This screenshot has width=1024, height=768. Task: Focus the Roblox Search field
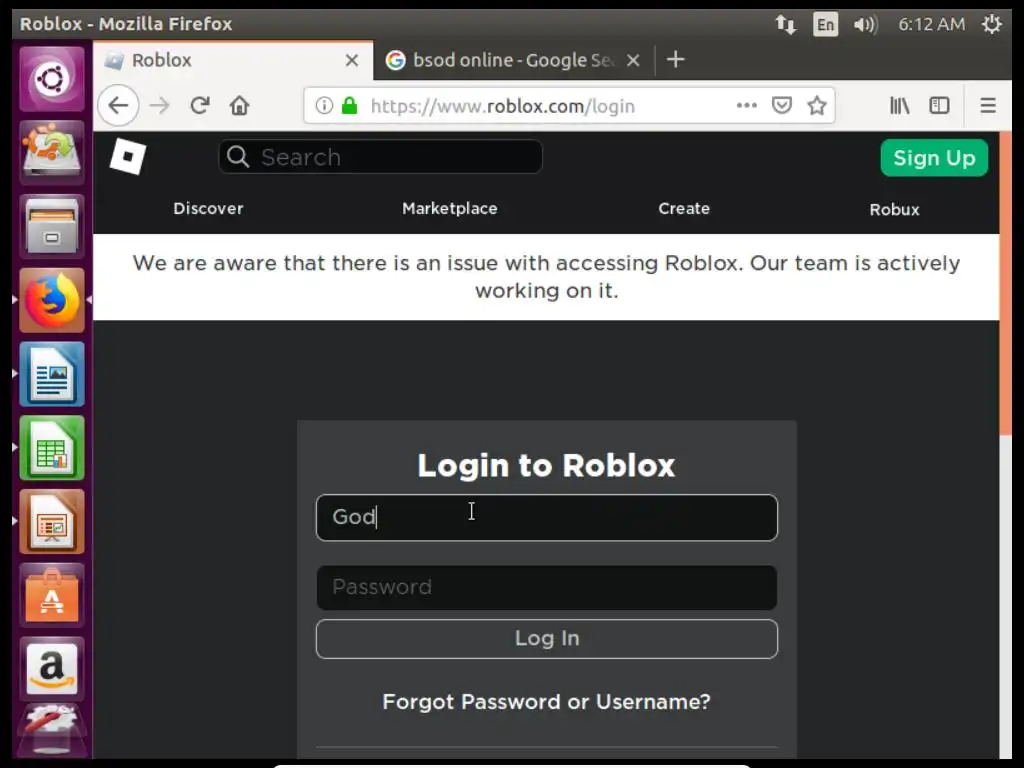(380, 157)
